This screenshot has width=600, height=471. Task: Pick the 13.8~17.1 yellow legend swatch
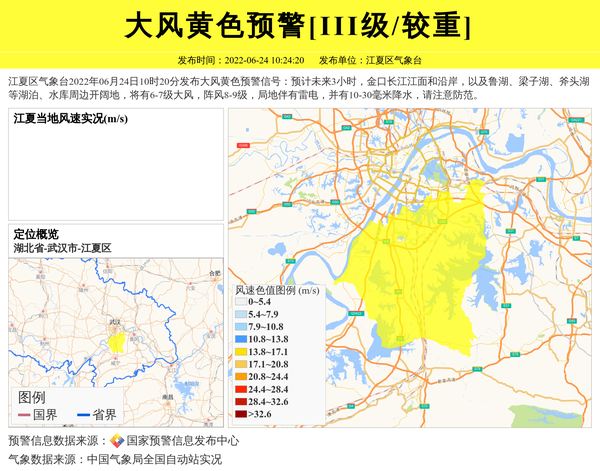240,352
